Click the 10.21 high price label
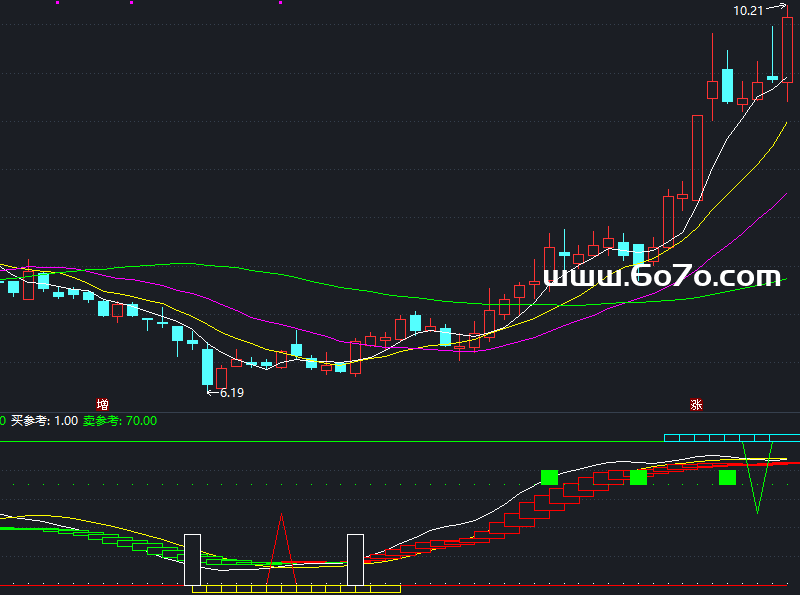The width and height of the screenshot is (800, 595). point(747,11)
